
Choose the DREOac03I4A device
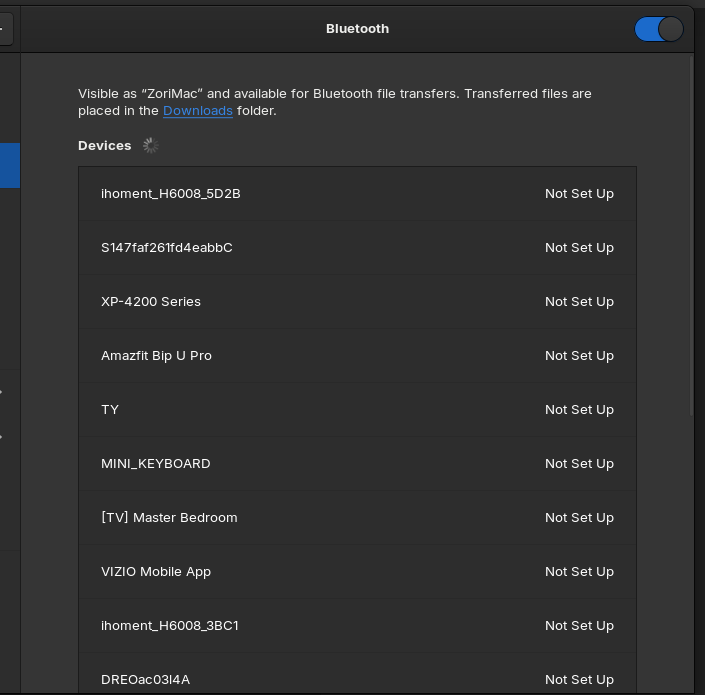tap(357, 673)
